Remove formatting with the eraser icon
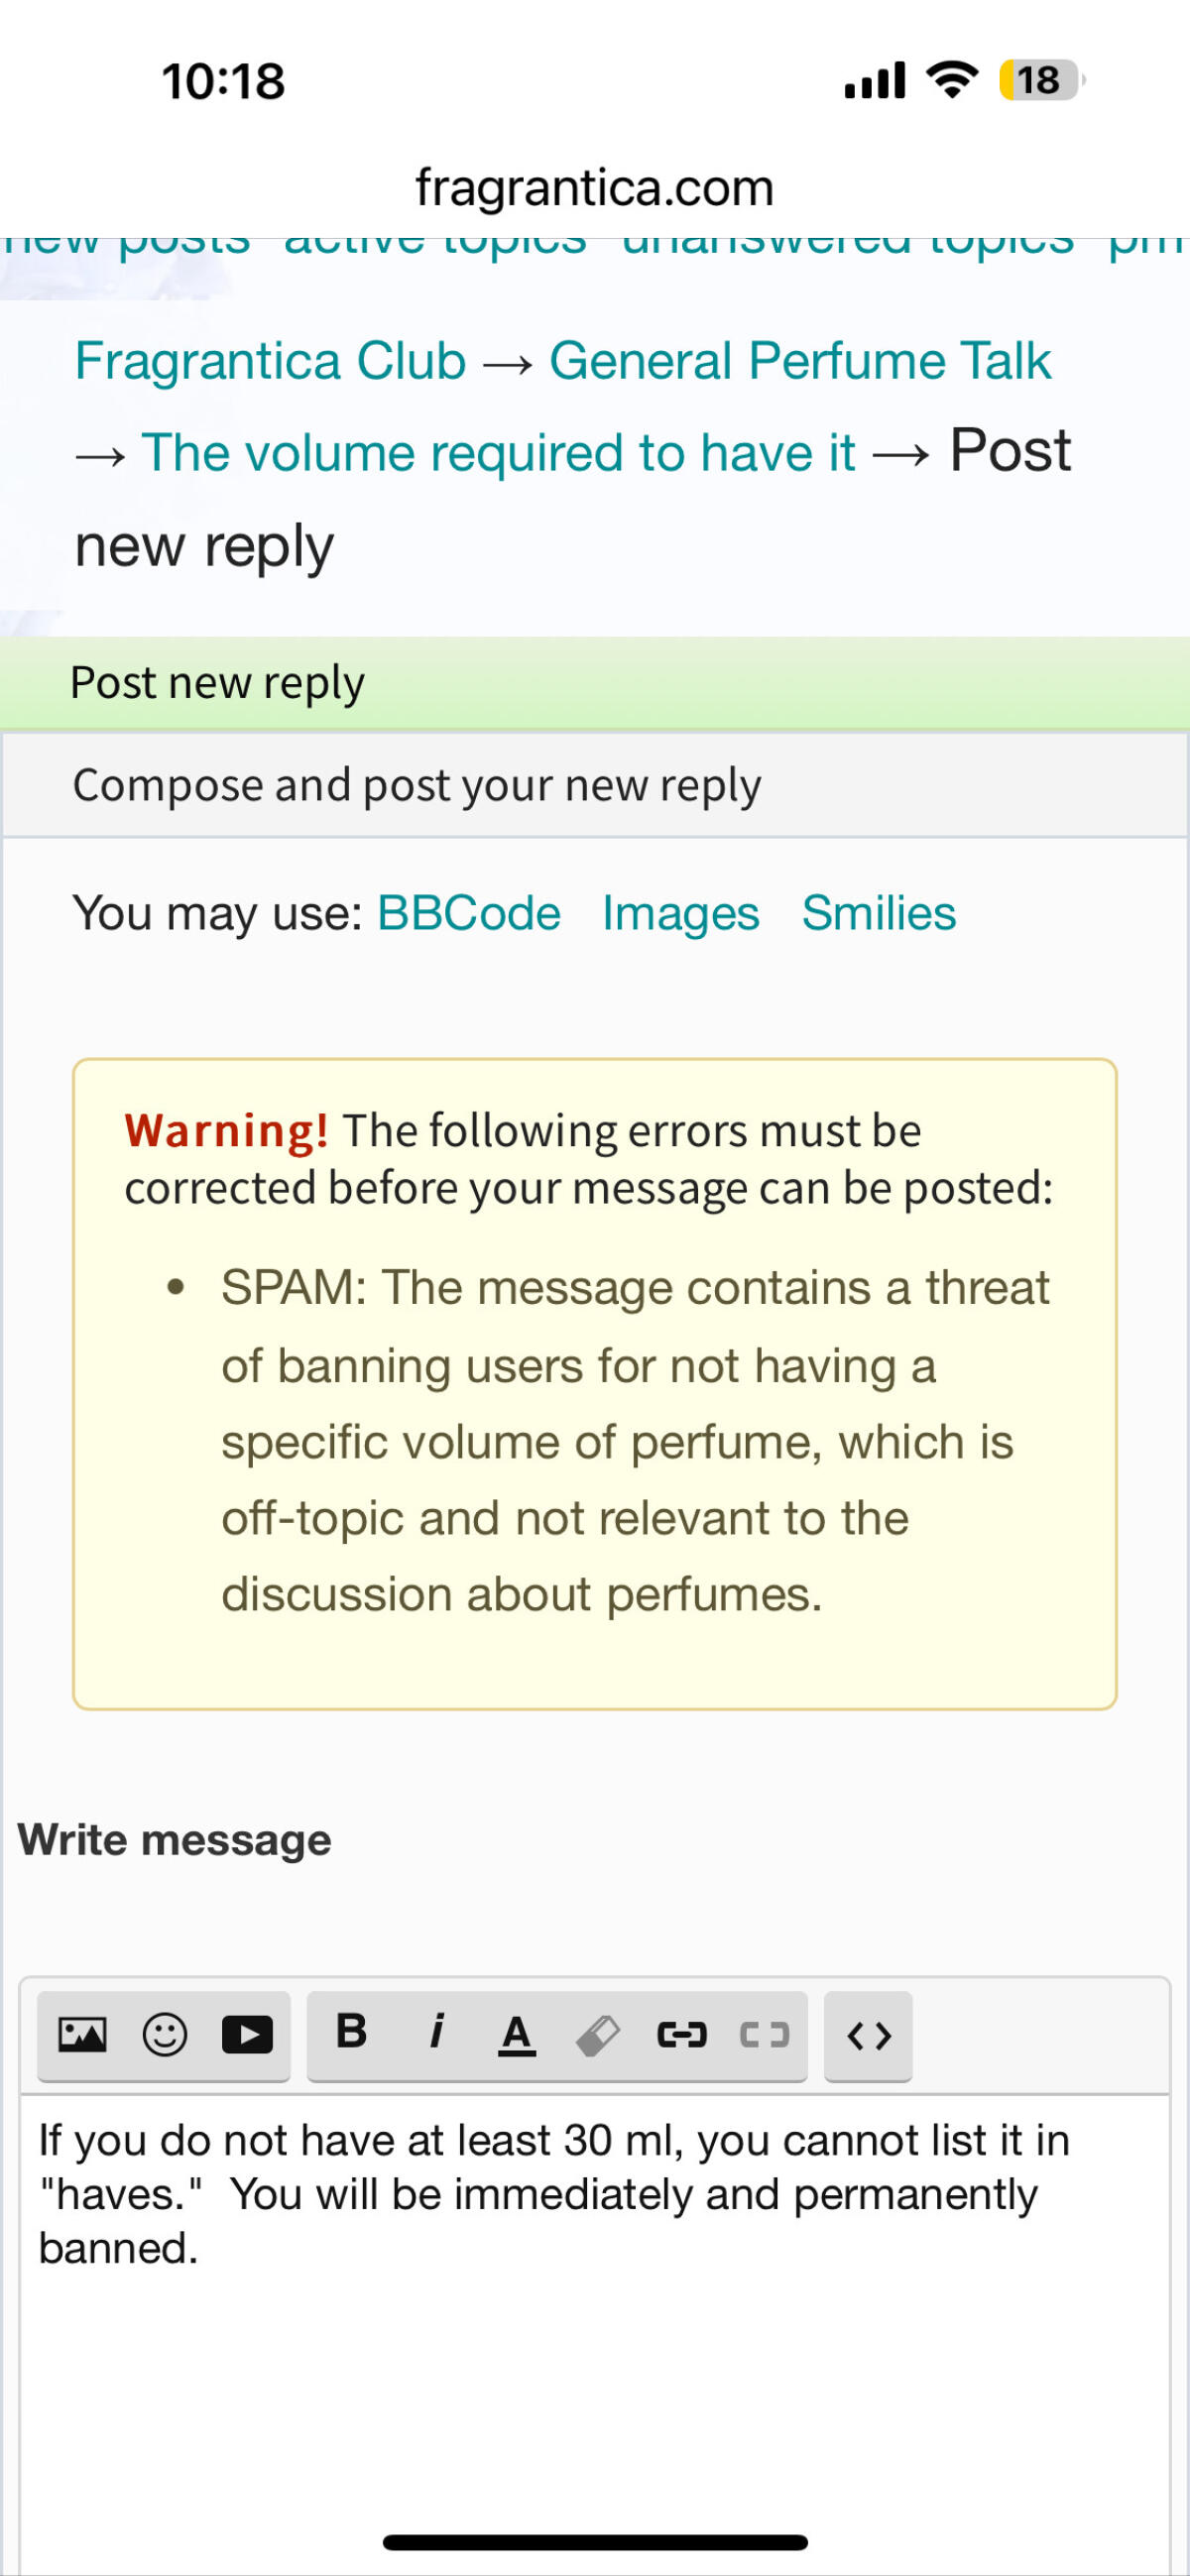 [599, 2035]
